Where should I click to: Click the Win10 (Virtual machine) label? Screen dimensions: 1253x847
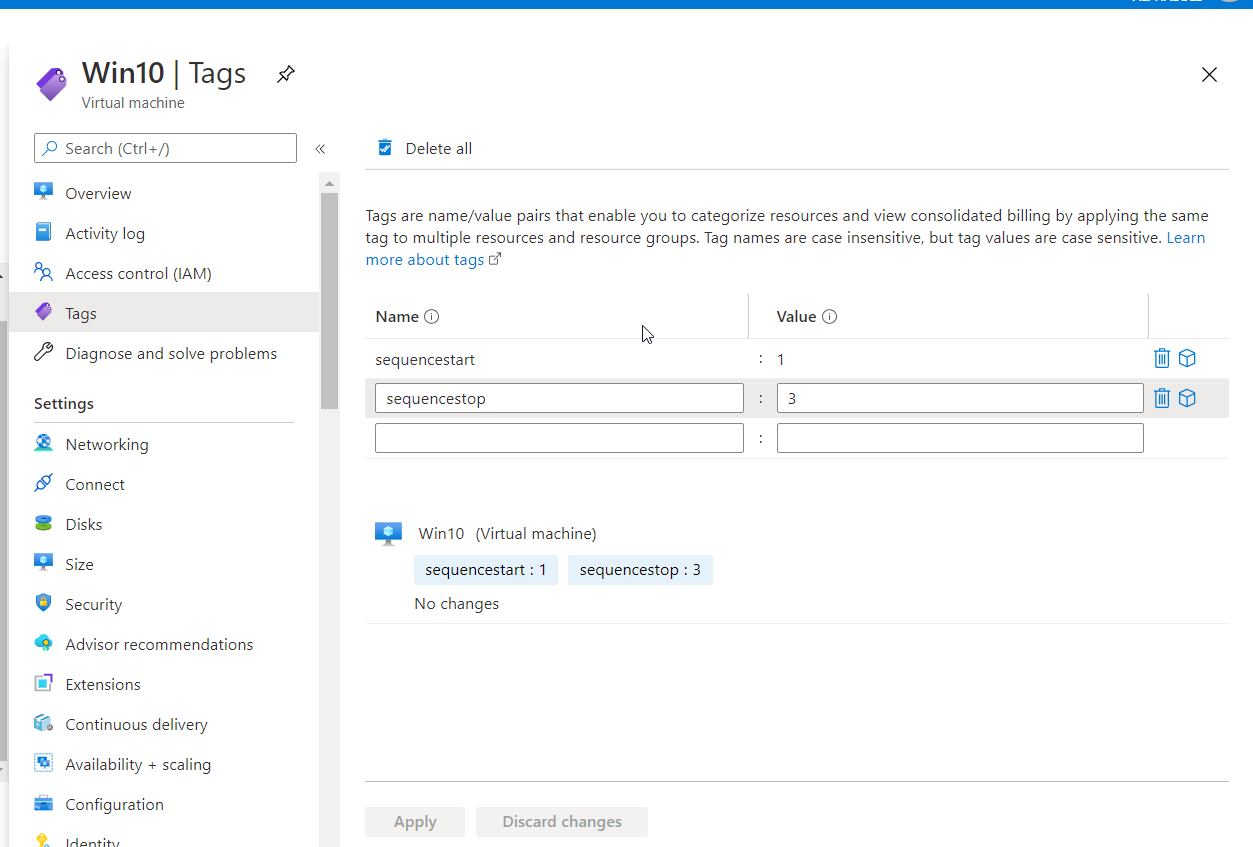(508, 534)
